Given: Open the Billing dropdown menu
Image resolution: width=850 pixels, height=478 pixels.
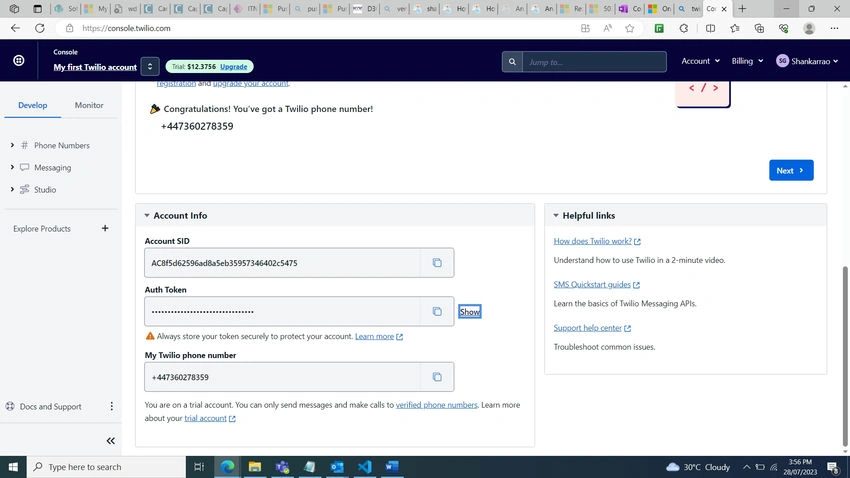Looking at the screenshot, I should click(x=747, y=61).
